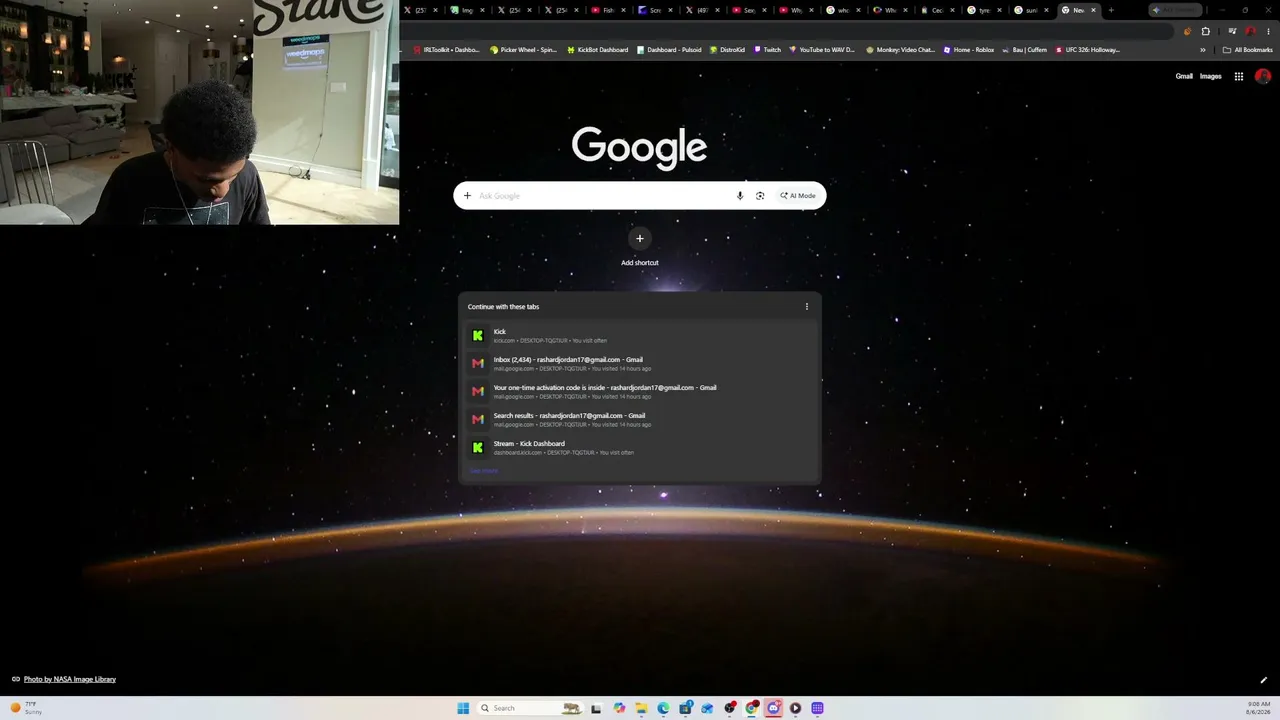Open the Monkey: Video Chat bookmark
Viewport: 1280px width, 720px height.
900,50
